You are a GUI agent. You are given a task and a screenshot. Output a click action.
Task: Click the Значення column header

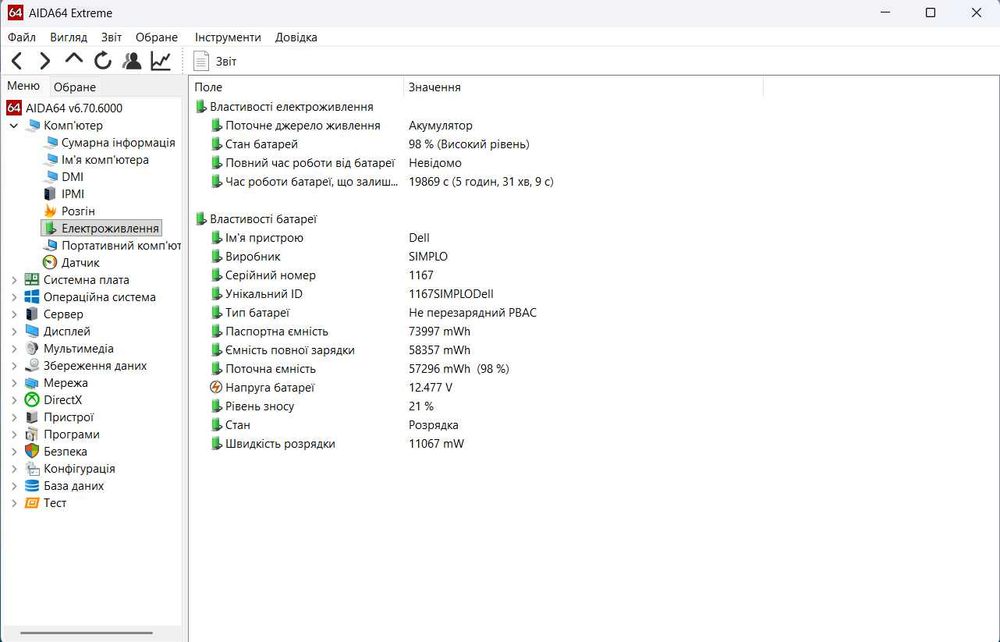[x=583, y=87]
